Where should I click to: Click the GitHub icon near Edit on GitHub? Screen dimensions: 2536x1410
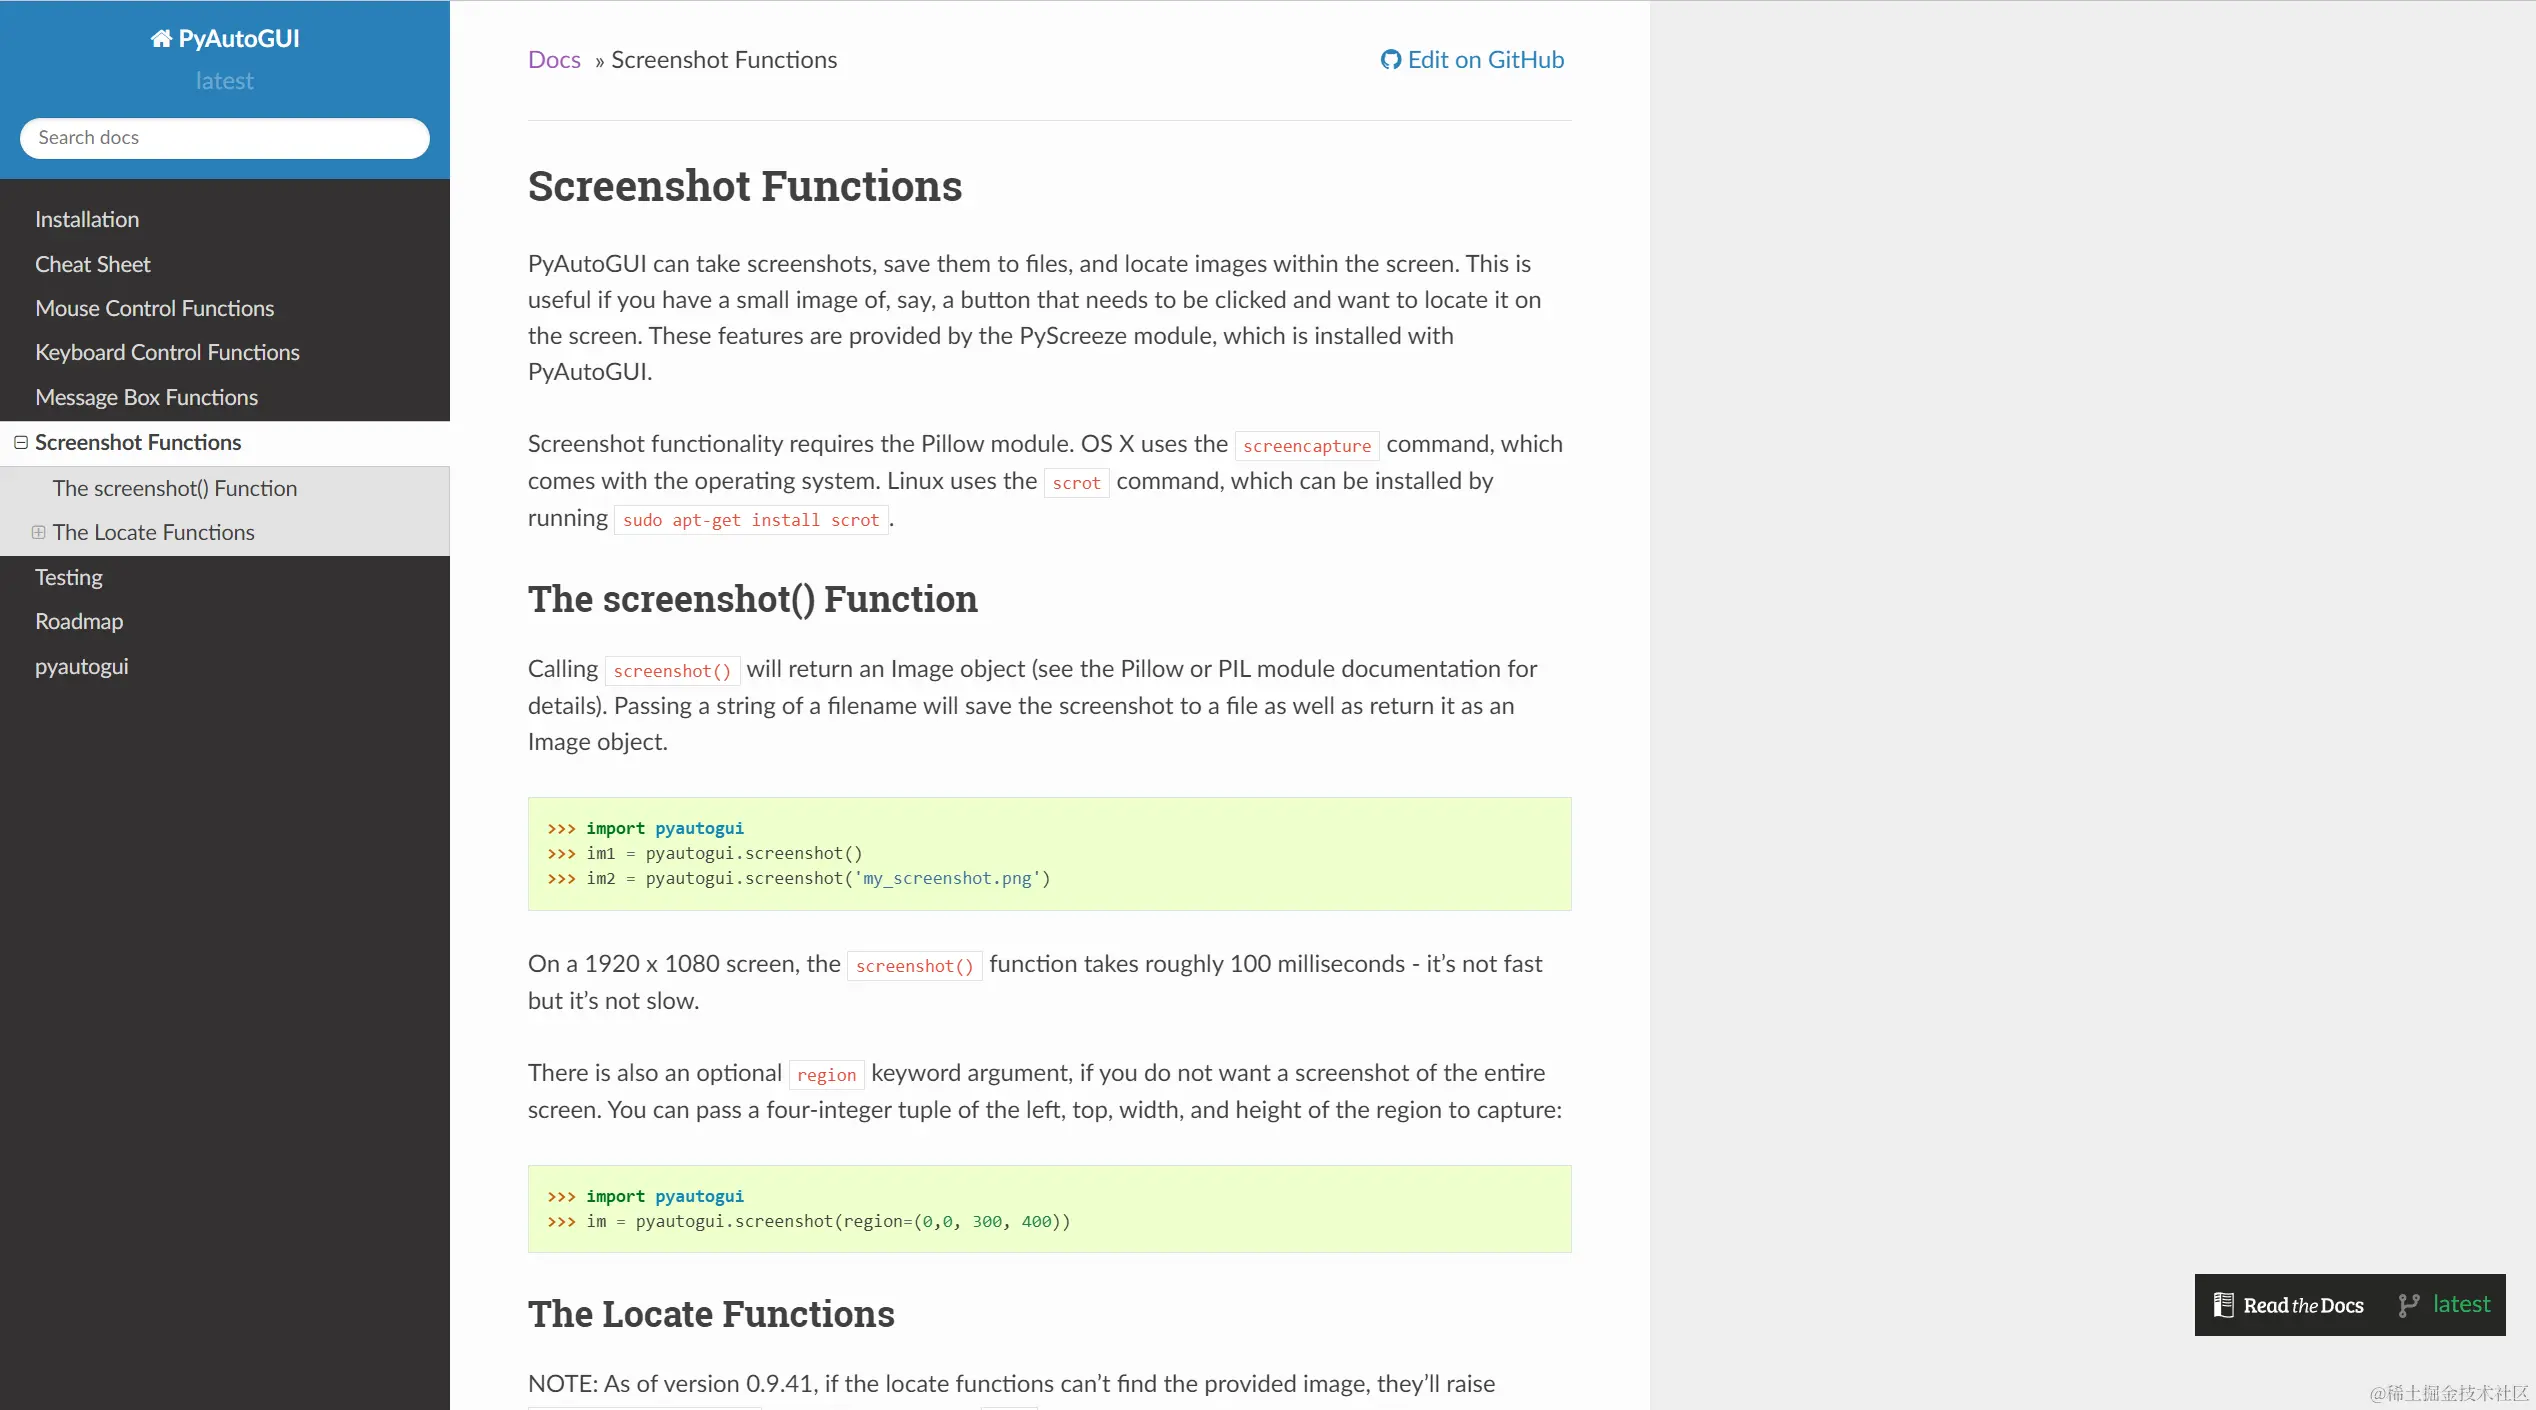1390,60
